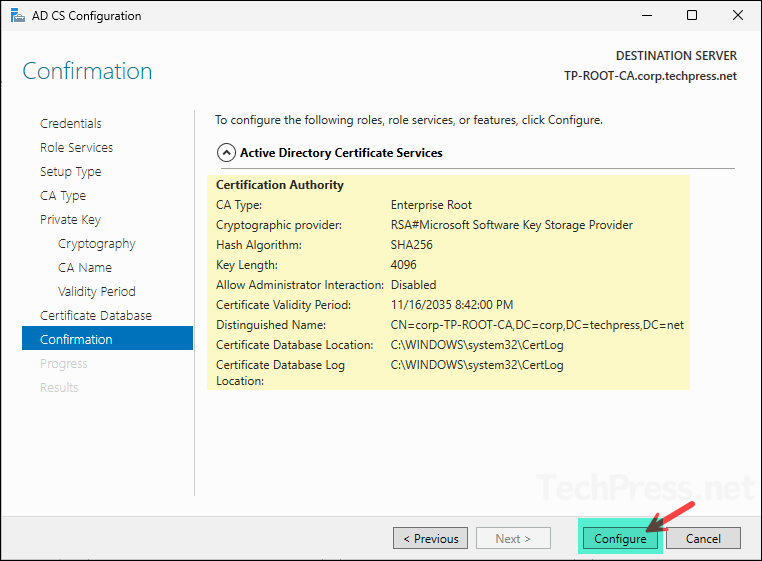Jump to the CA Type step
Viewport: 762px width, 561px height.
pos(63,196)
